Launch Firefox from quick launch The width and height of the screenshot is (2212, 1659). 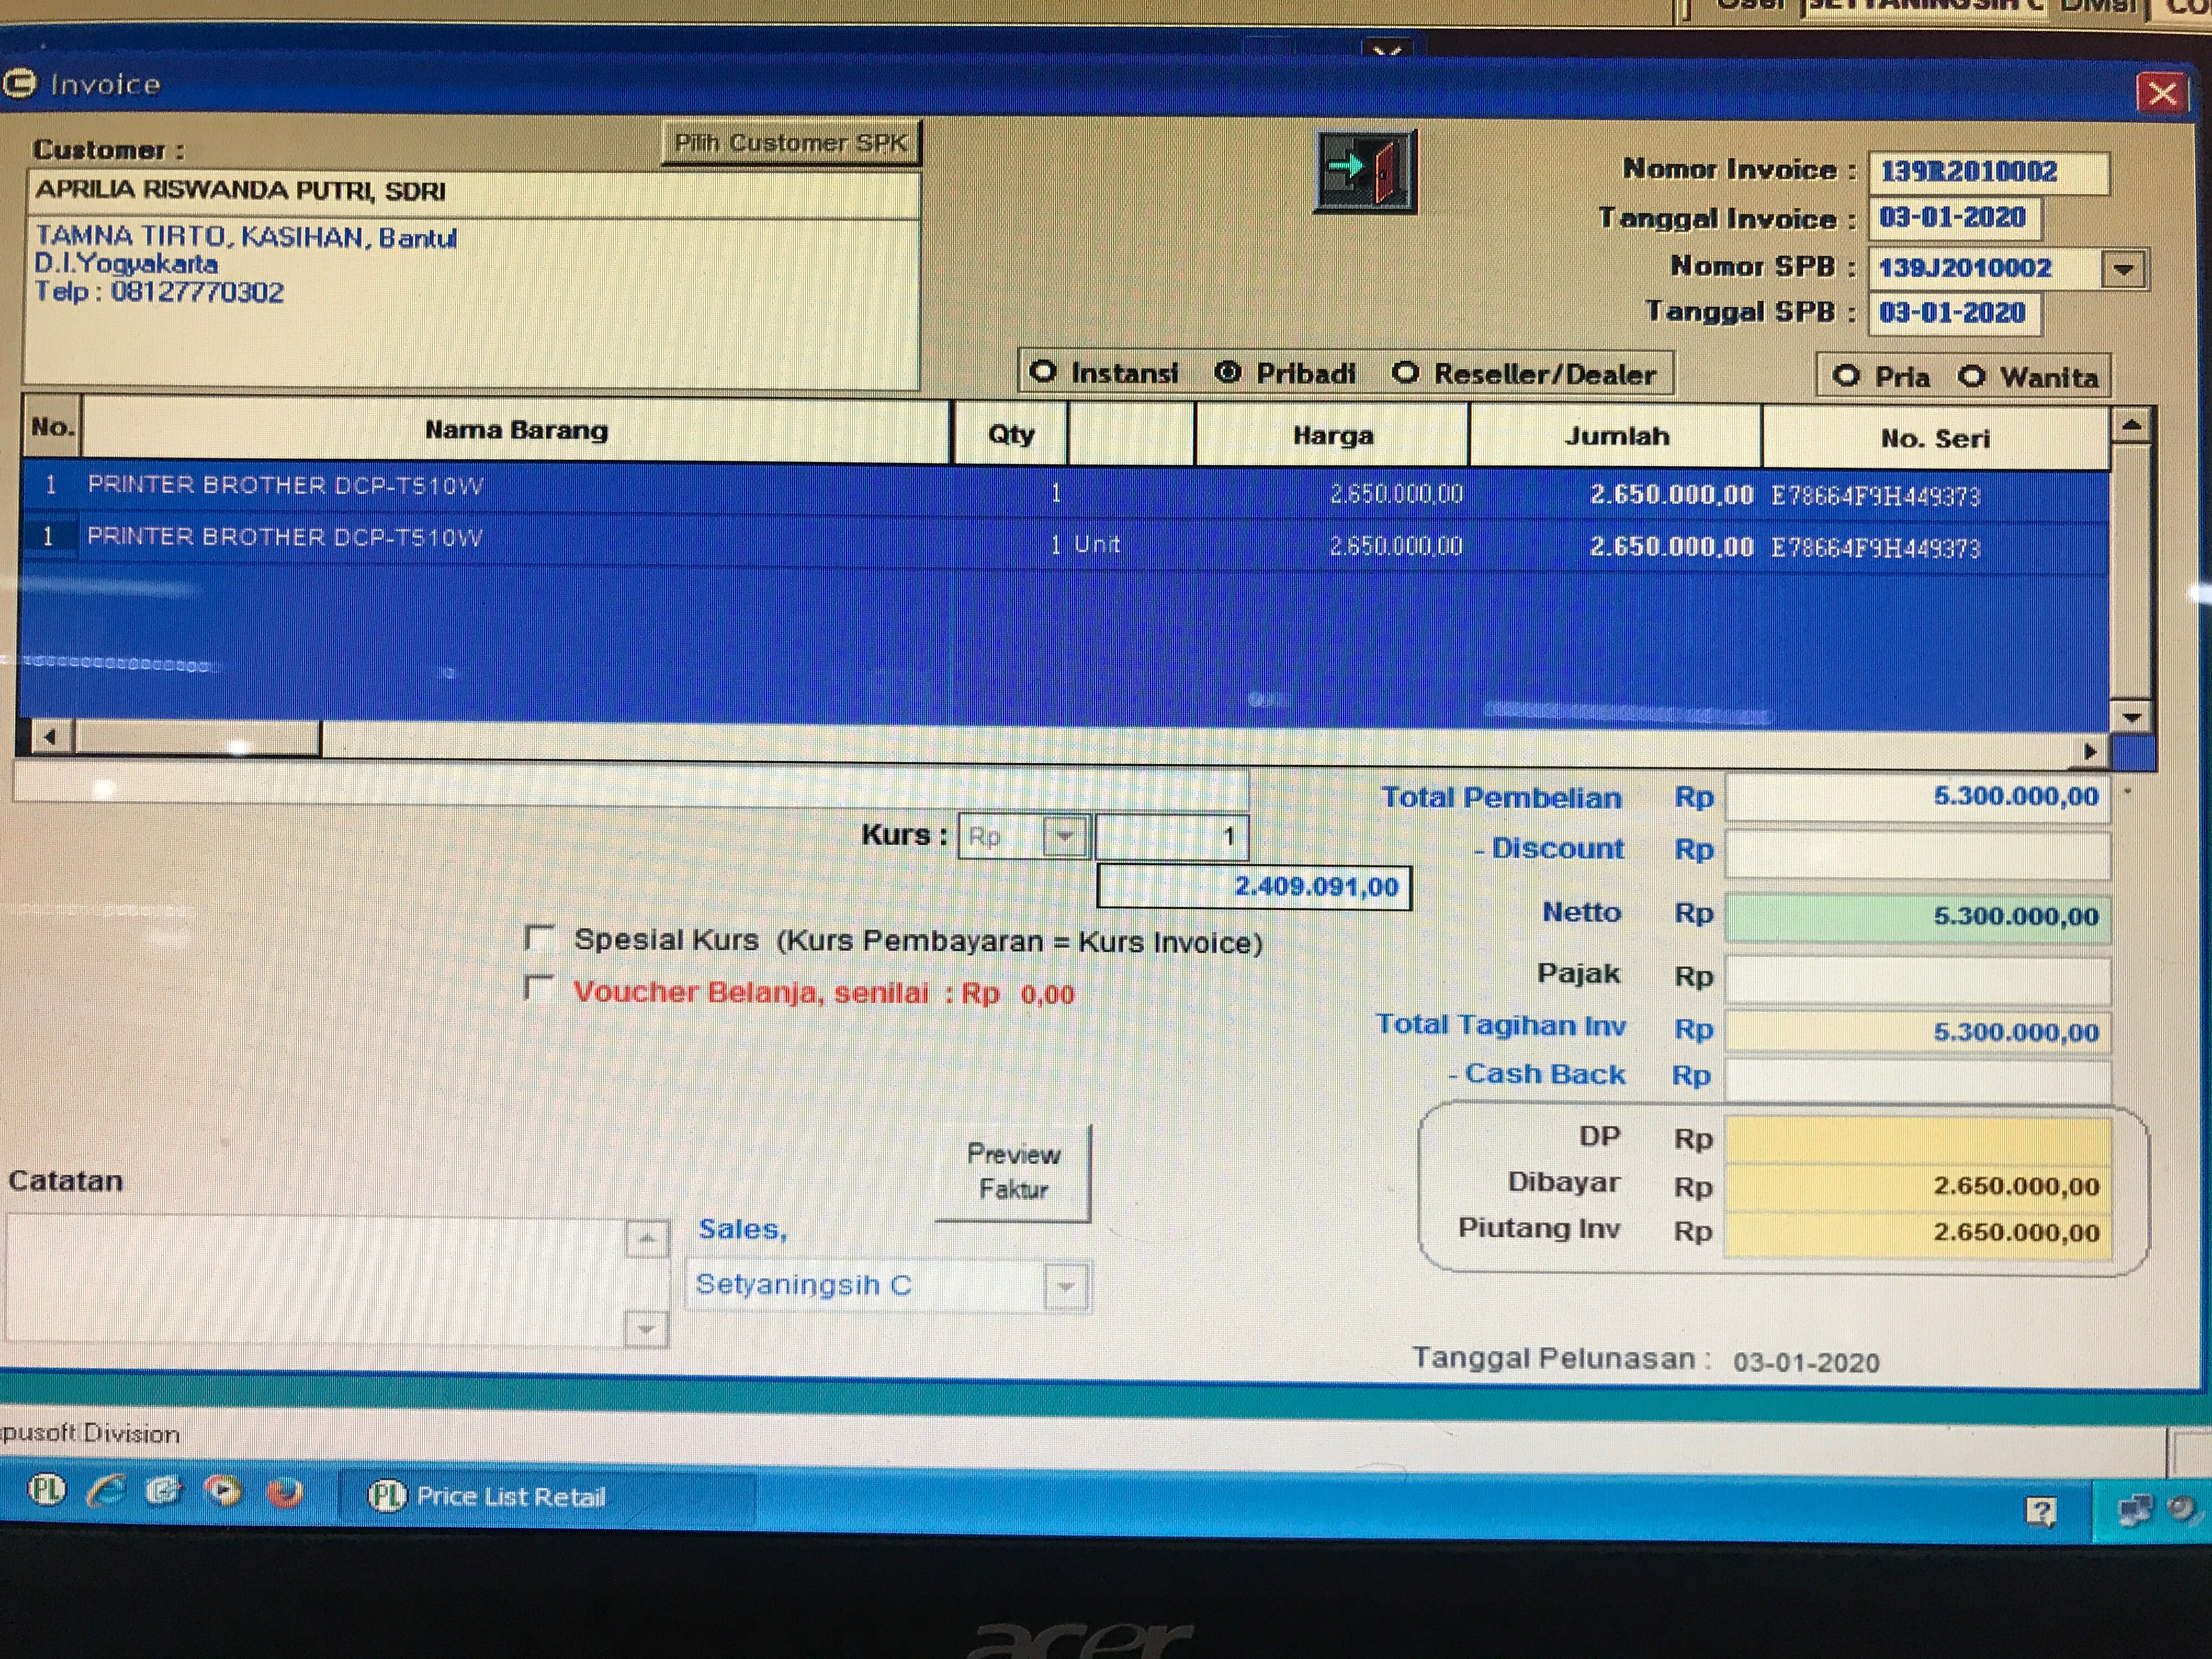(x=285, y=1493)
